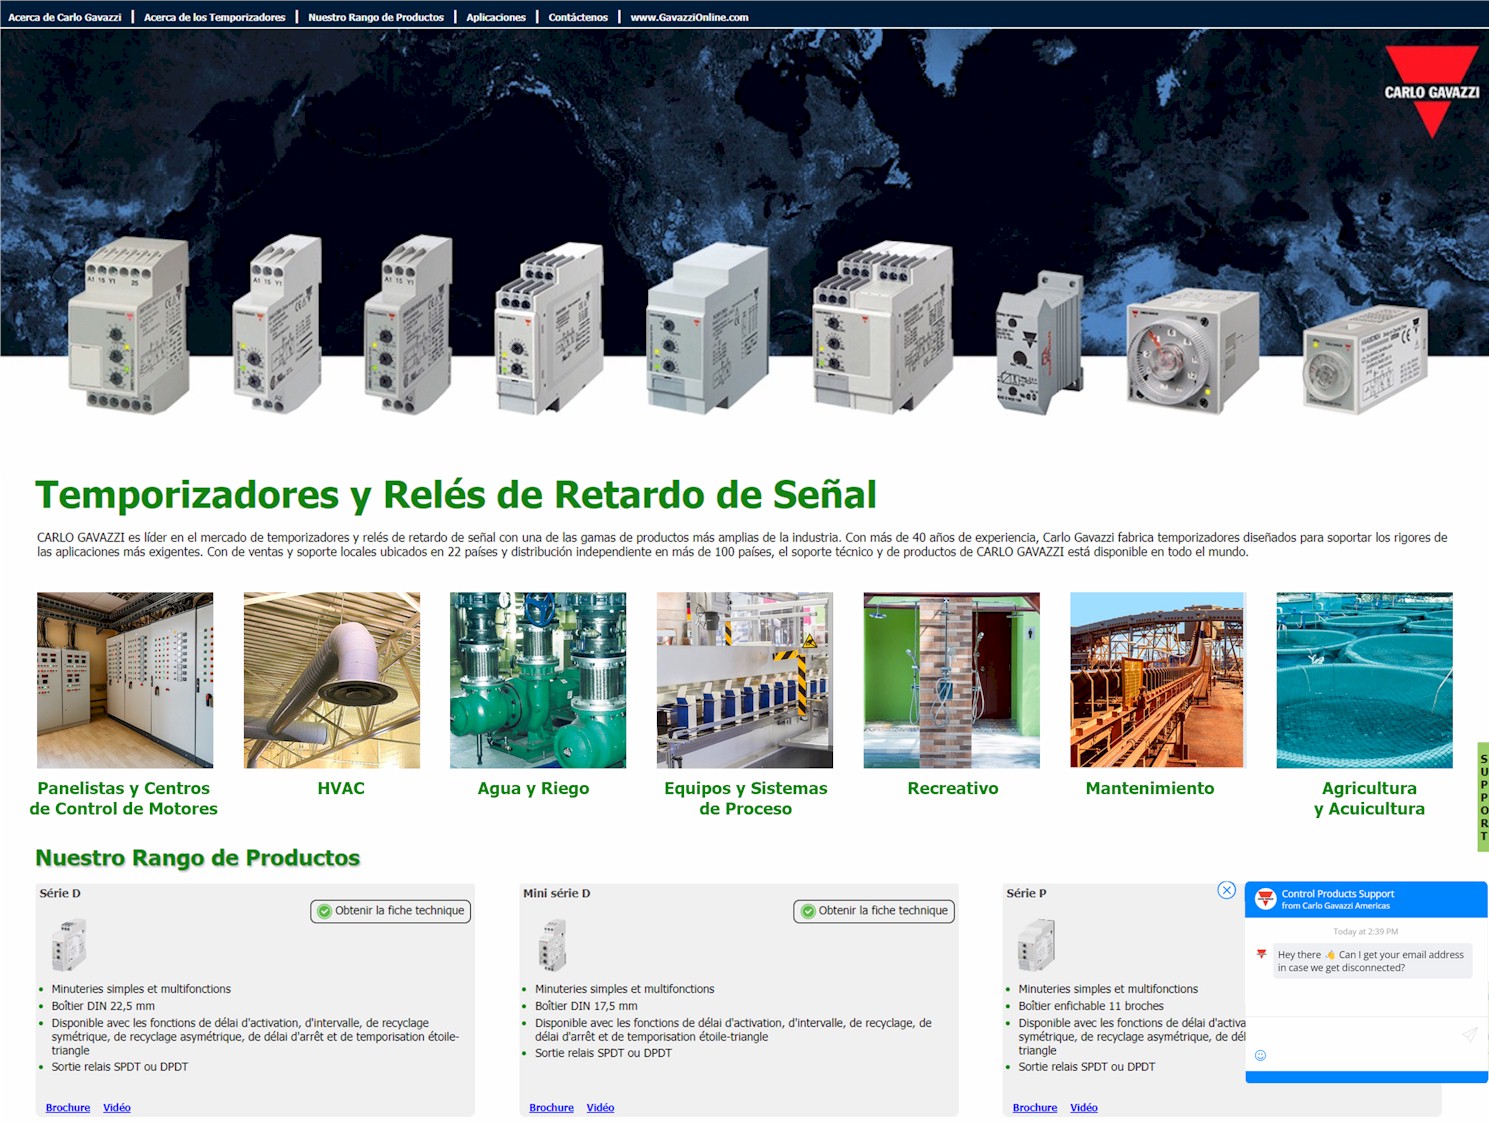Open the Panelistas y Centros de Control thumbnail

point(125,680)
